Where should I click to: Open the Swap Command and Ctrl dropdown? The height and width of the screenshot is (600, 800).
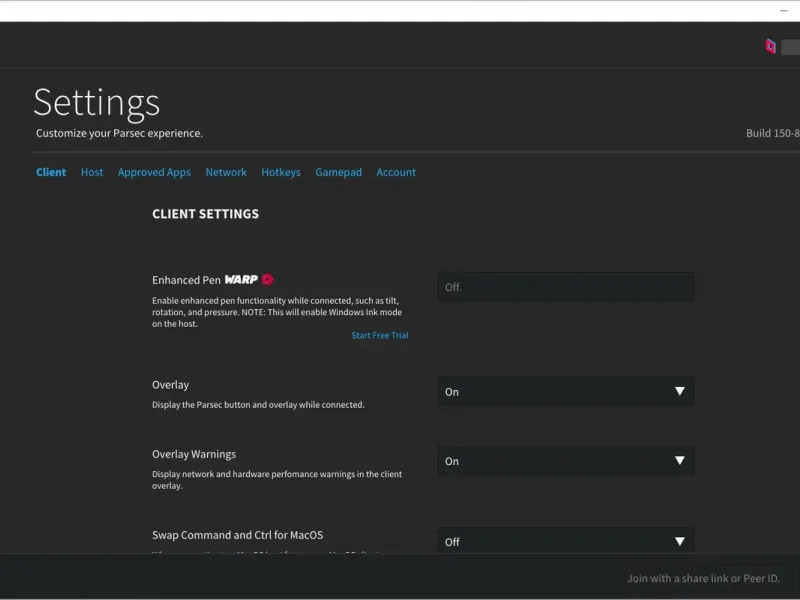566,541
